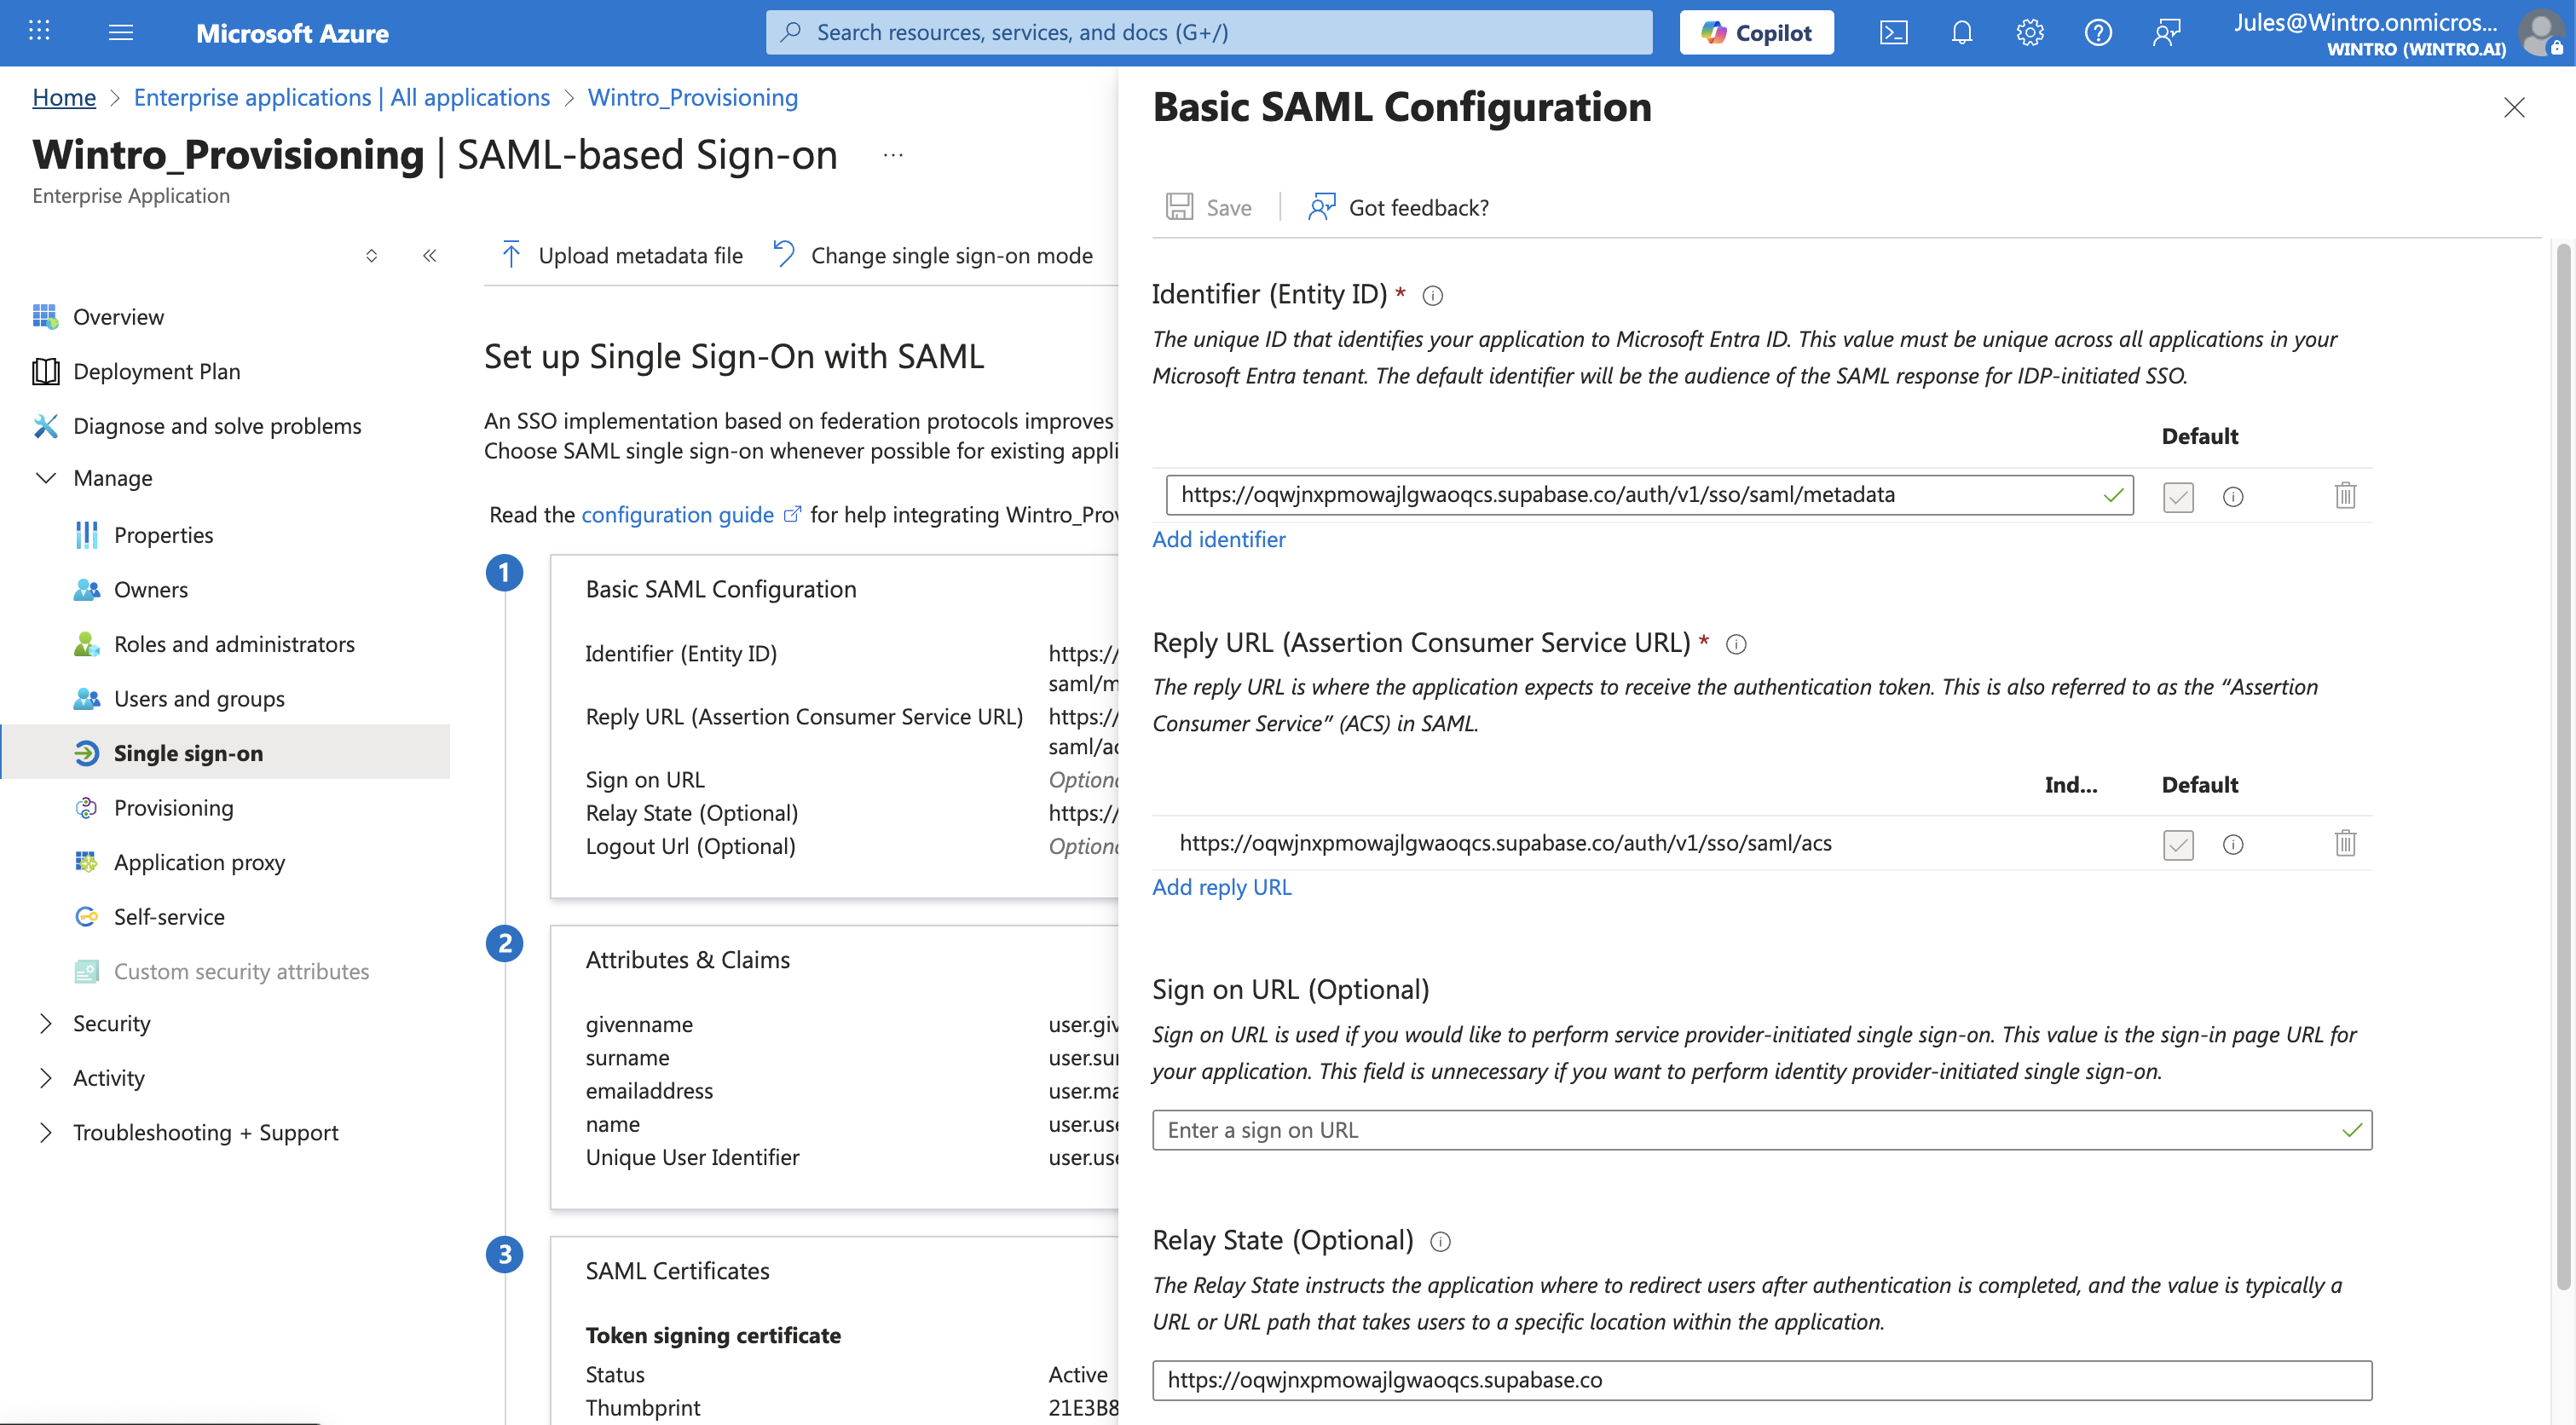Image resolution: width=2576 pixels, height=1425 pixels.
Task: Click Upload metadata file
Action: pos(621,255)
